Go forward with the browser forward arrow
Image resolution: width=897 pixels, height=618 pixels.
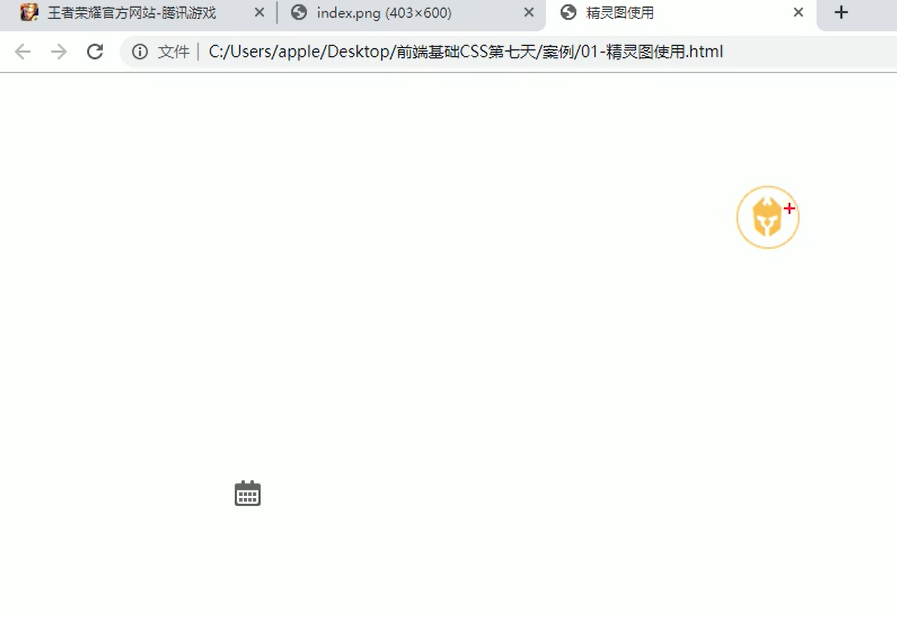pyautogui.click(x=58, y=52)
